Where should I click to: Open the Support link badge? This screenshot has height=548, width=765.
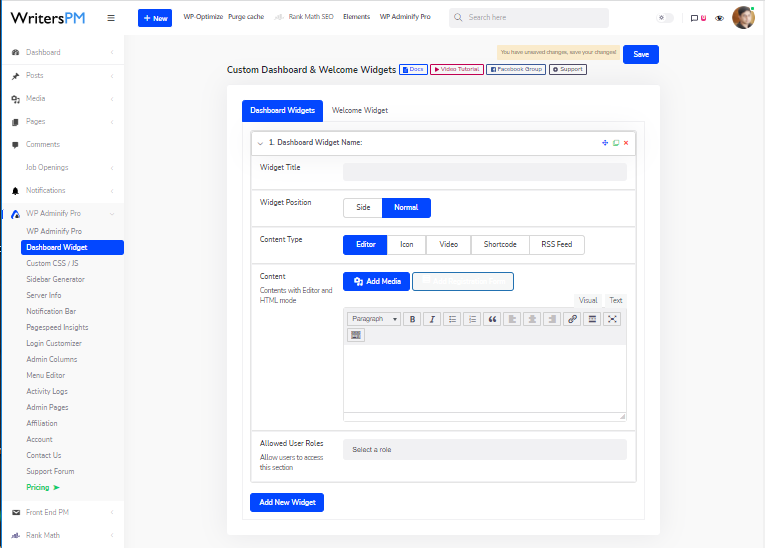[x=568, y=70]
